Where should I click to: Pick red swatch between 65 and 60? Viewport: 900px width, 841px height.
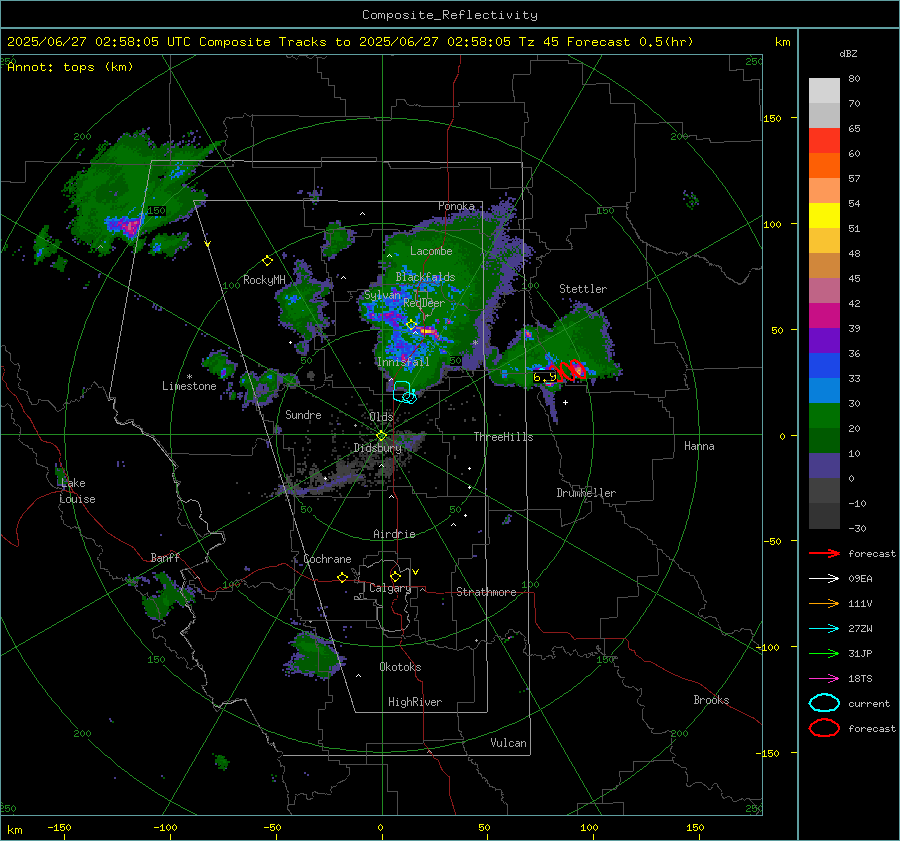tap(824, 141)
